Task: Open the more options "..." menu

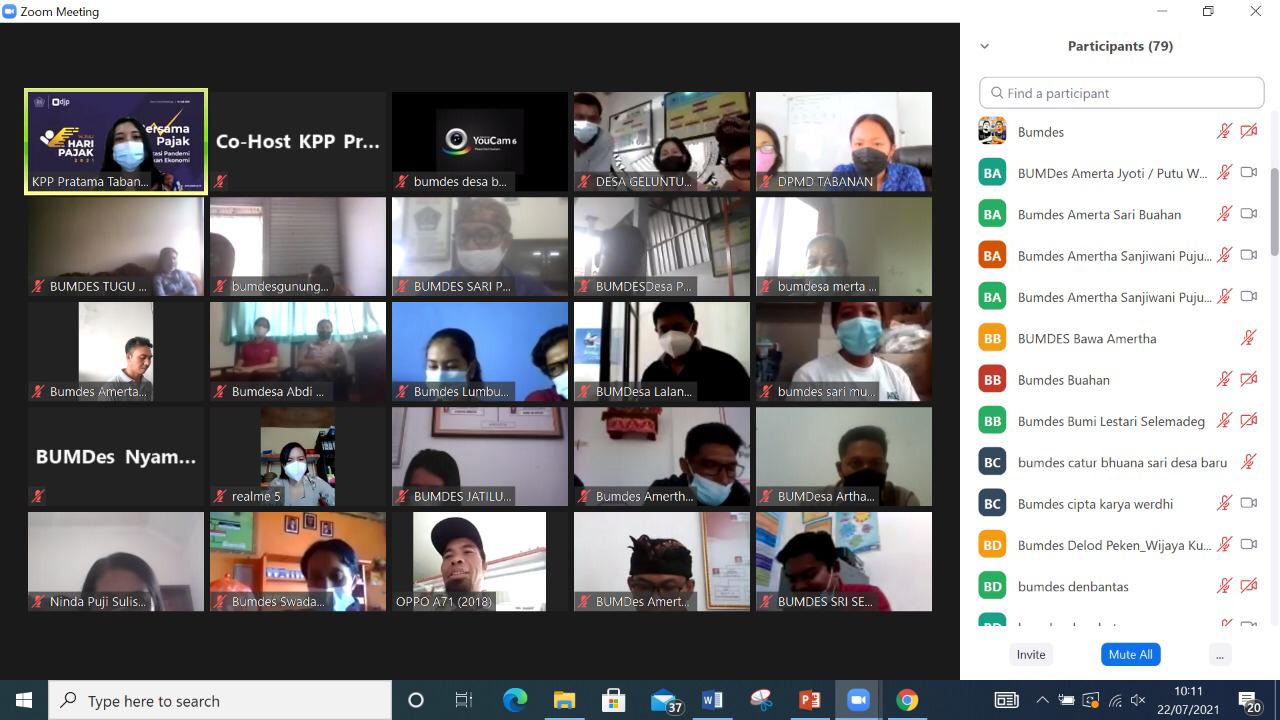Action: [1219, 654]
